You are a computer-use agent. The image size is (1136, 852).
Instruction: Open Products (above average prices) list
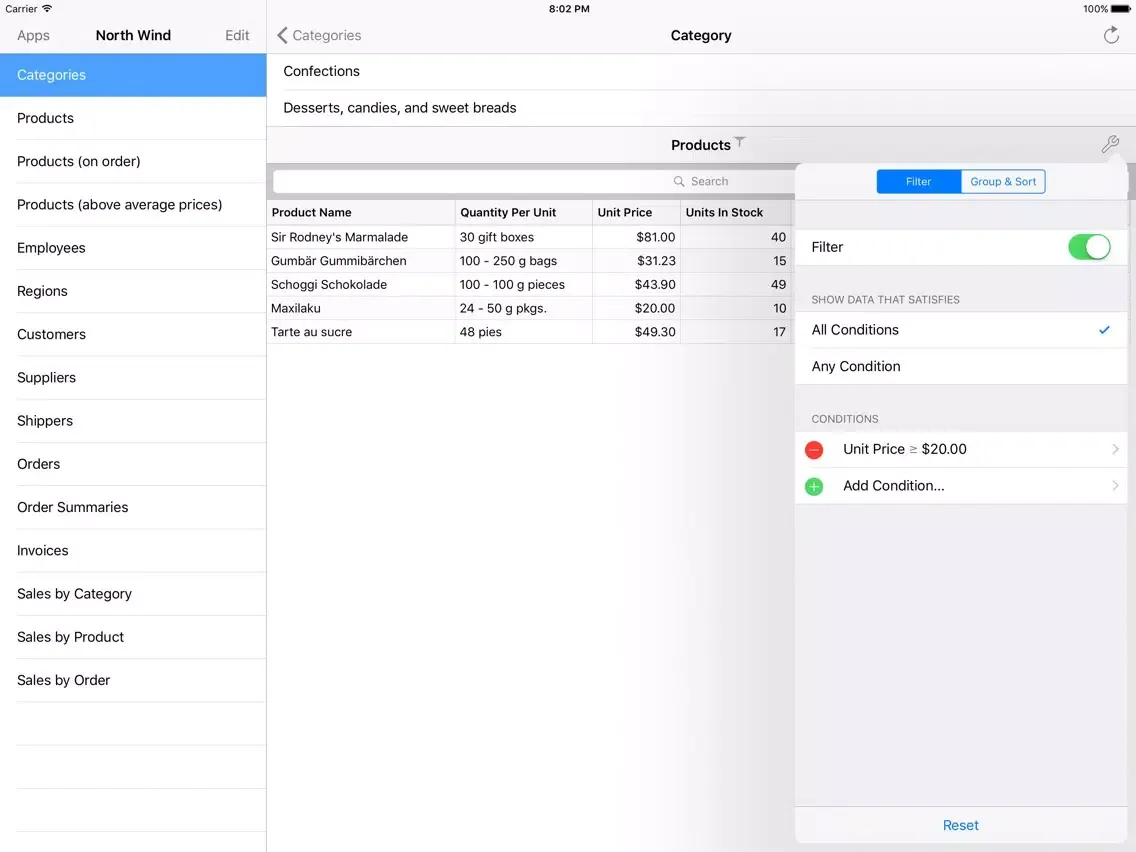(133, 204)
